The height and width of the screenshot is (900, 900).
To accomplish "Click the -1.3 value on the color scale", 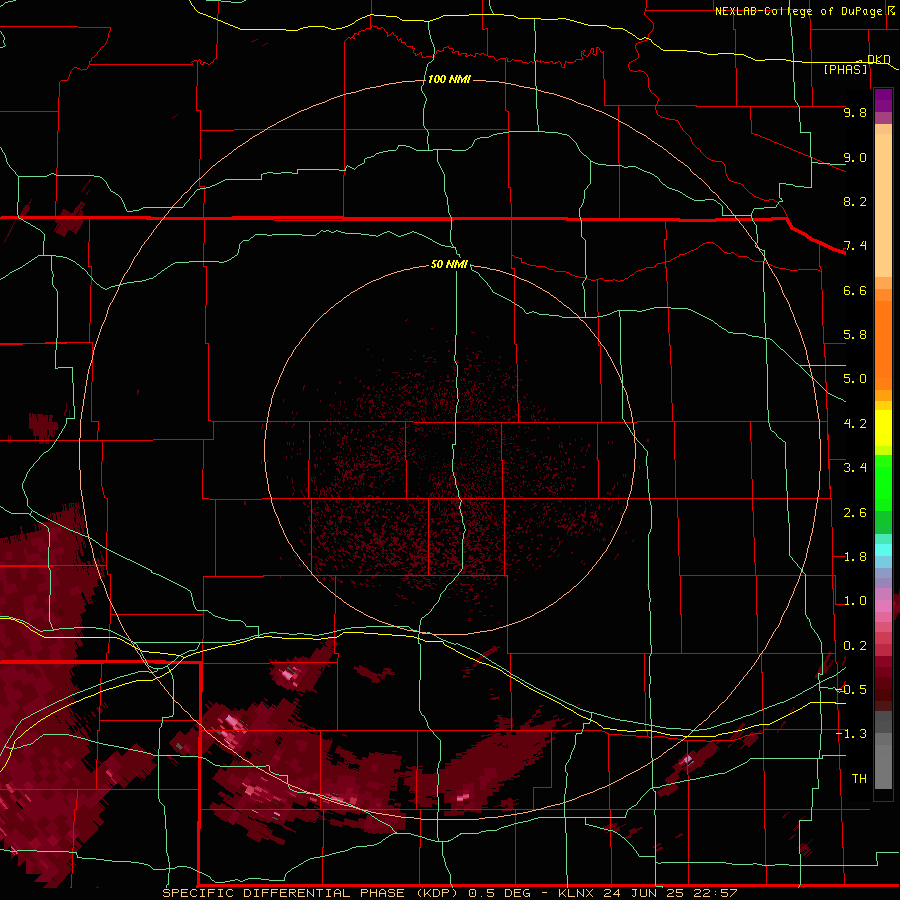I will tap(851, 734).
